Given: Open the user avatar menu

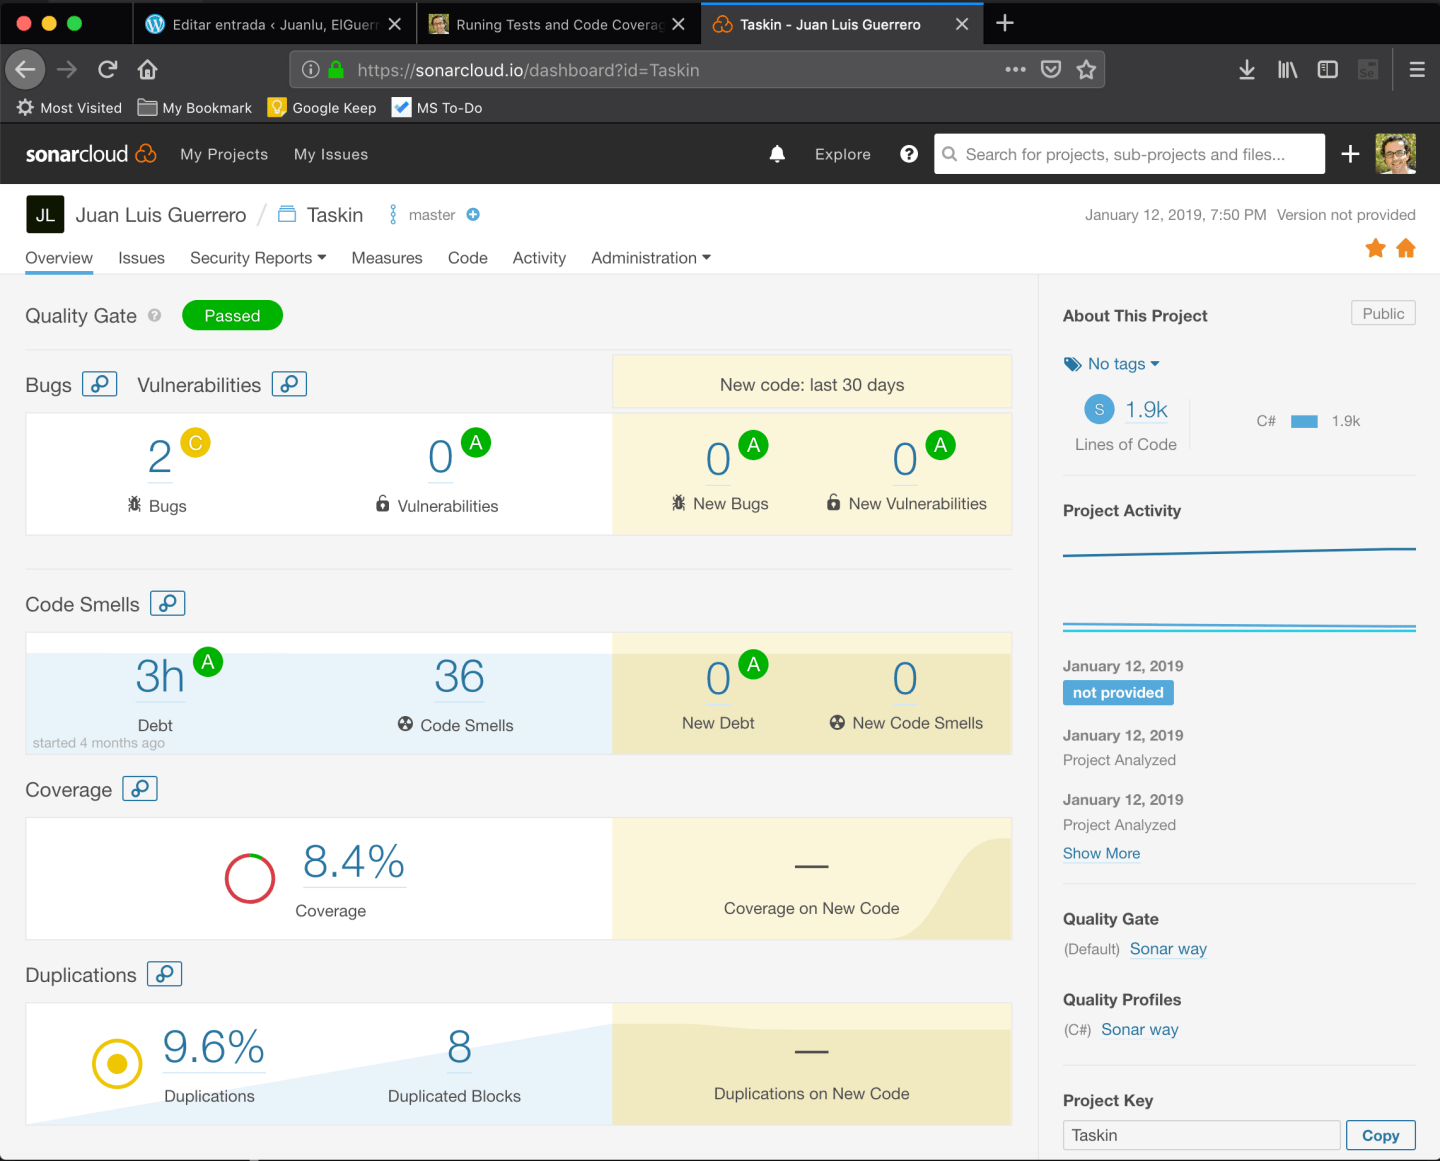Looking at the screenshot, I should 1396,154.
